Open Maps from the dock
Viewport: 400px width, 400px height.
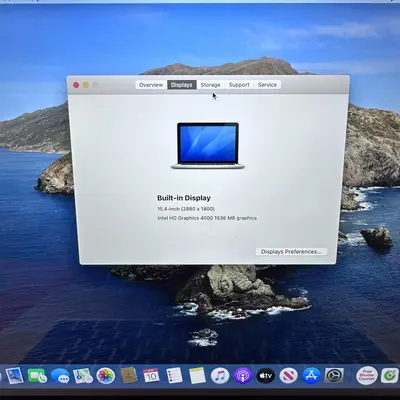point(83,376)
